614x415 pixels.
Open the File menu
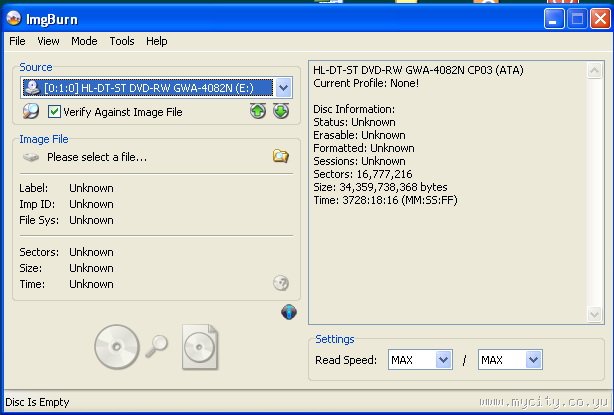pos(17,41)
